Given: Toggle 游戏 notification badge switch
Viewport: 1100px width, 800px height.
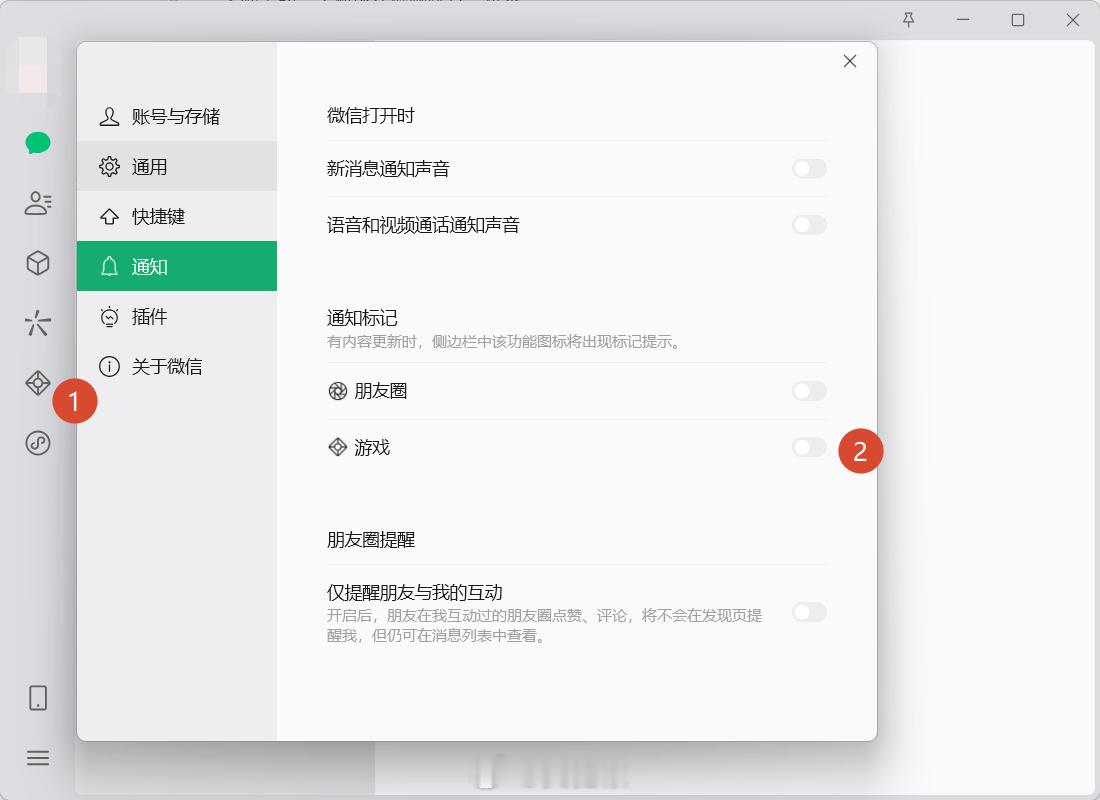Looking at the screenshot, I should [x=810, y=447].
